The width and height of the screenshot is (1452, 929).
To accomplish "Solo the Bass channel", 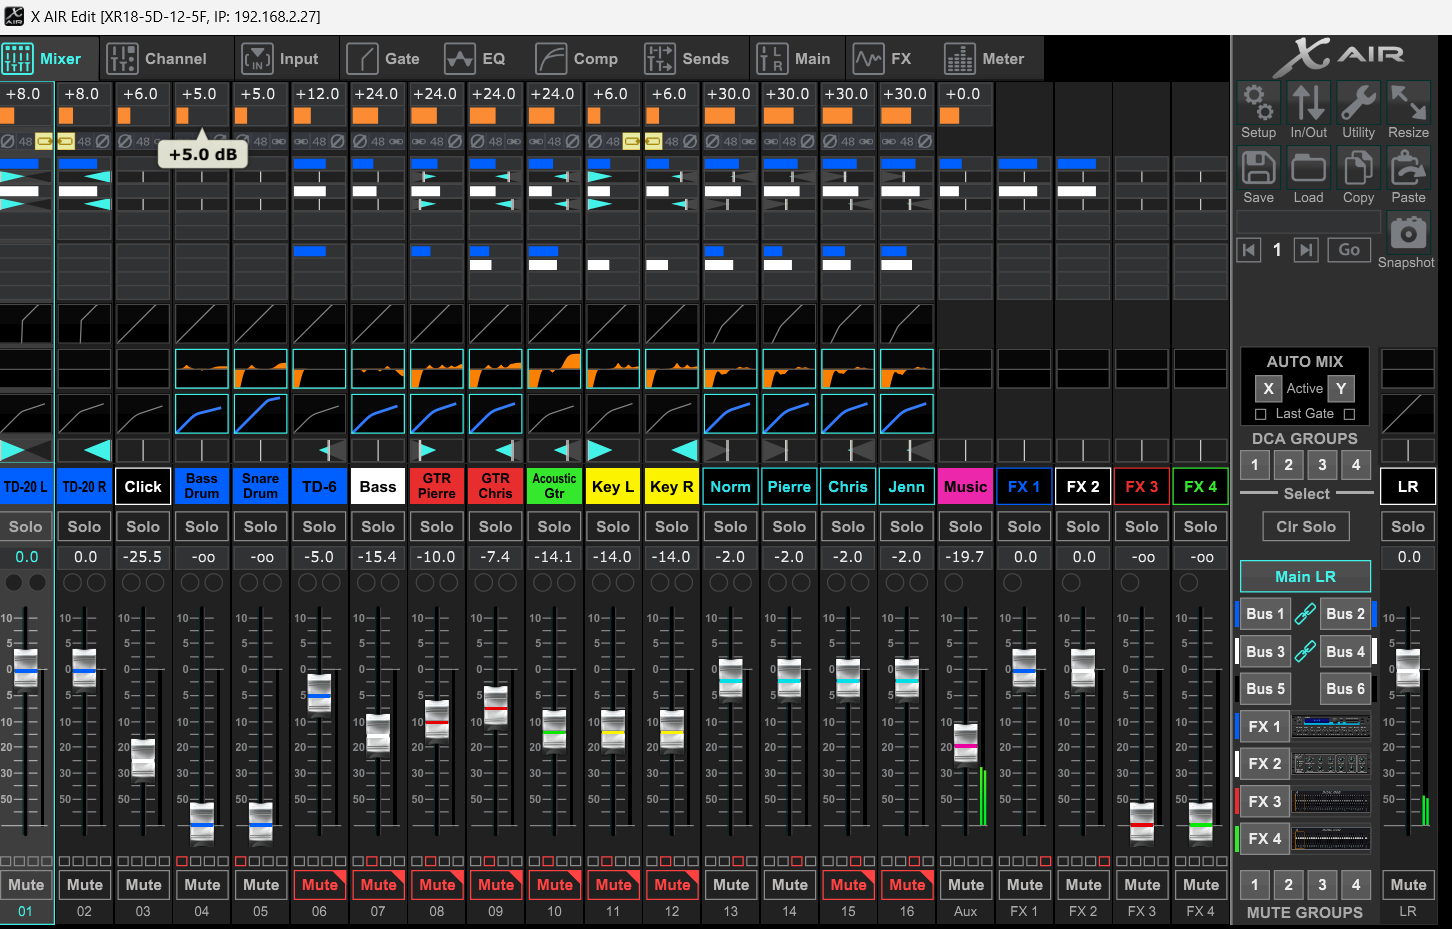I will coord(378,527).
